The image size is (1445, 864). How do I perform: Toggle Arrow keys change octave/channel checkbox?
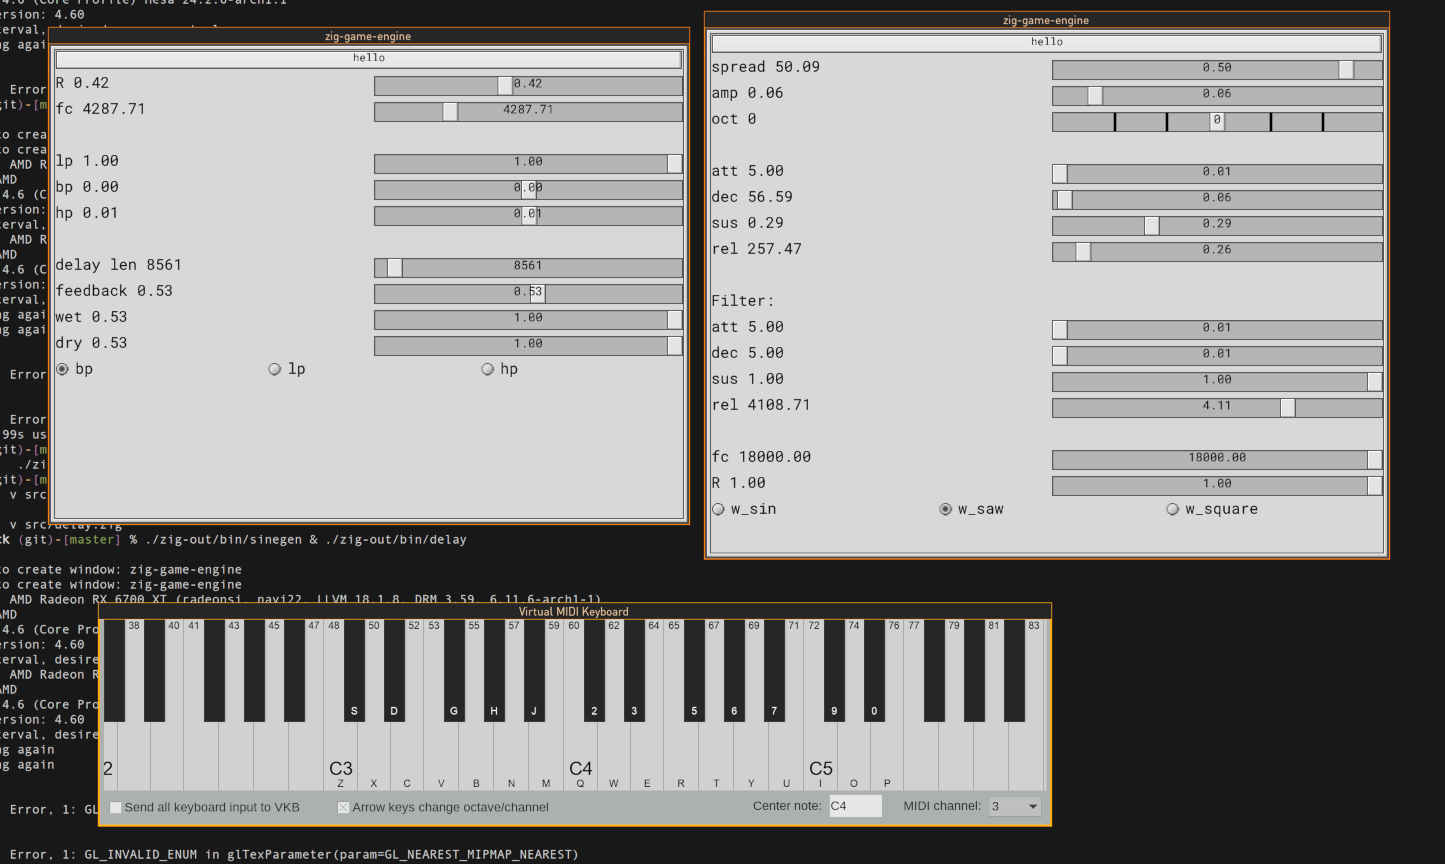[344, 807]
